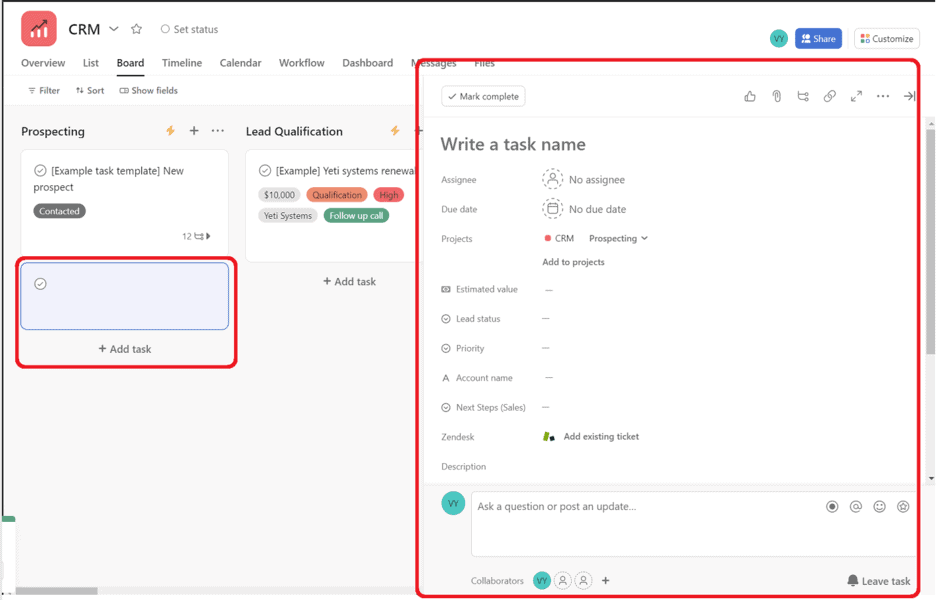939x600 pixels.
Task: Click the Share button
Action: tap(818, 38)
